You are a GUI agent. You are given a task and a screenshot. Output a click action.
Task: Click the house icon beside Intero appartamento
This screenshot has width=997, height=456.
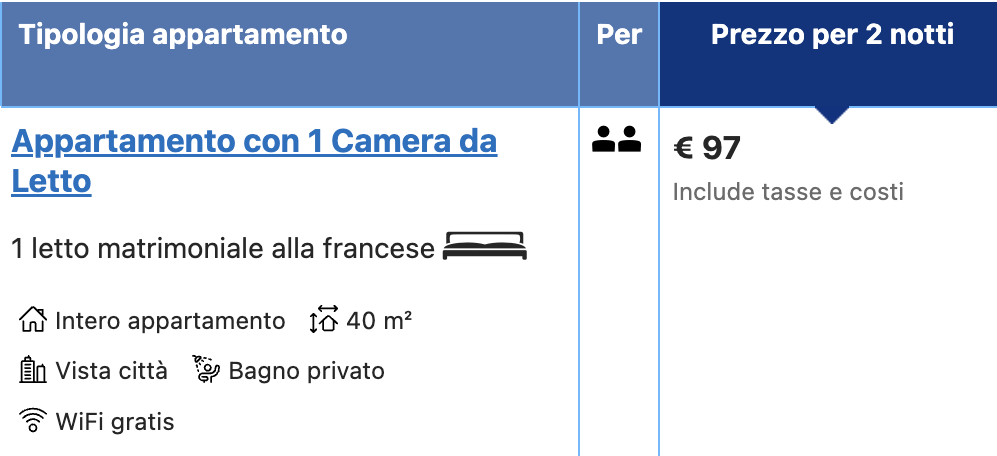click(32, 320)
